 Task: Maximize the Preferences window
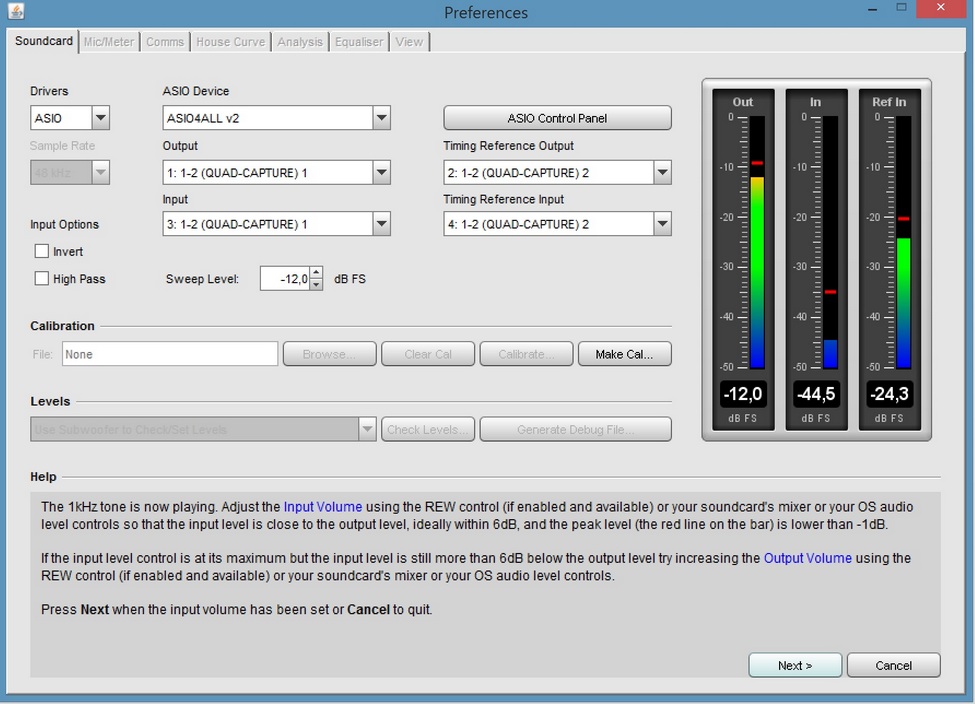pyautogui.click(x=902, y=8)
